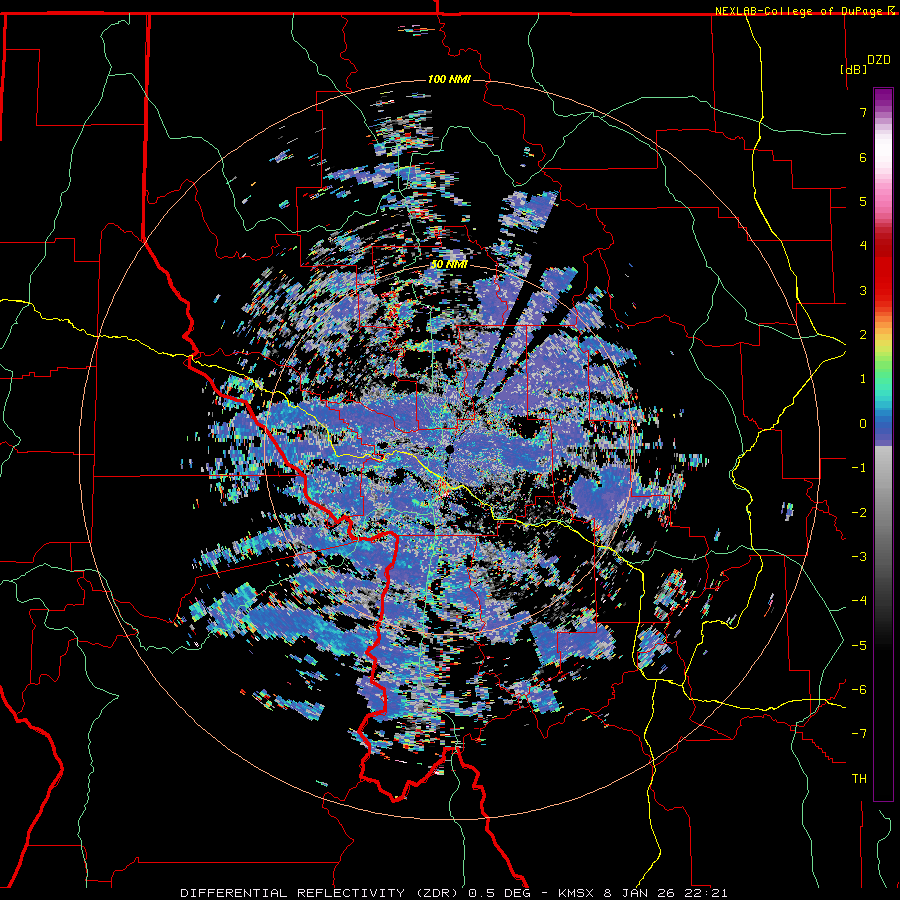Click the 5 value on the color scale
This screenshot has height=900, width=900.
click(863, 201)
